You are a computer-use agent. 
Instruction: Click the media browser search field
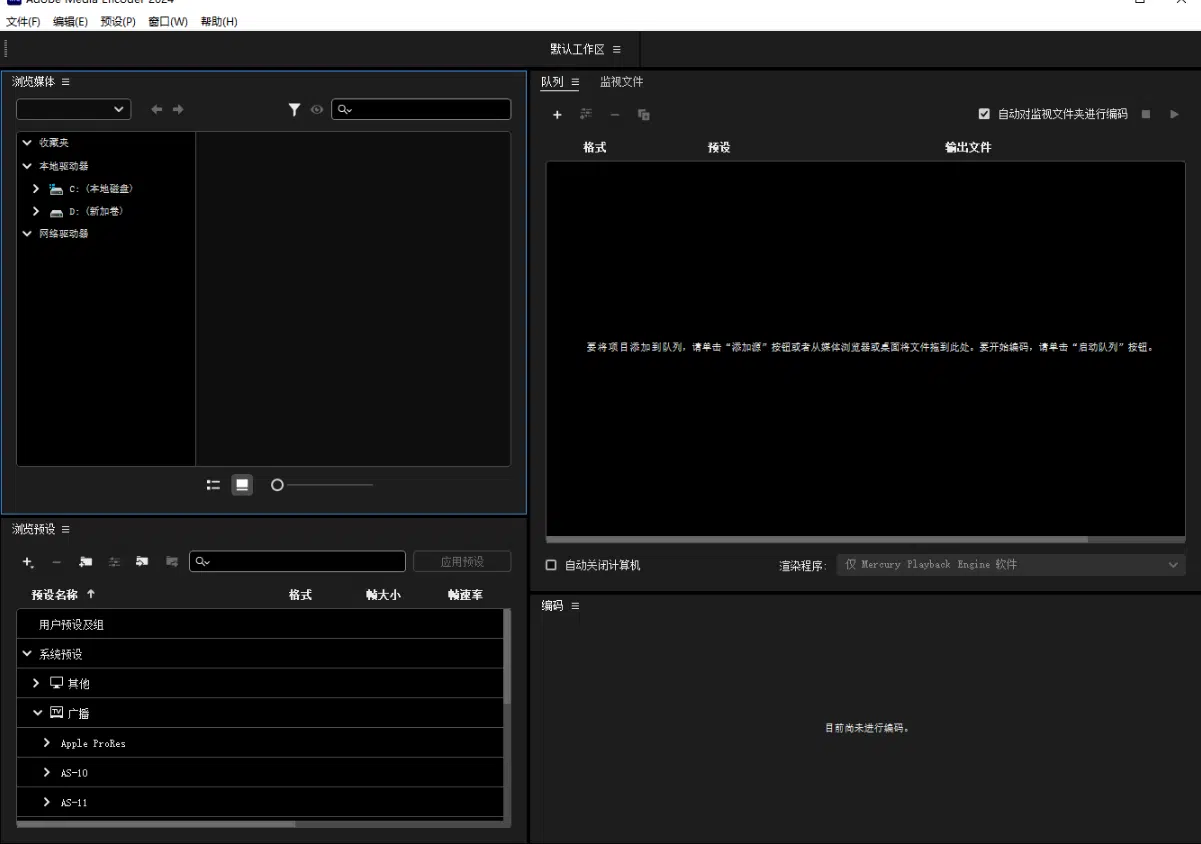(421, 108)
